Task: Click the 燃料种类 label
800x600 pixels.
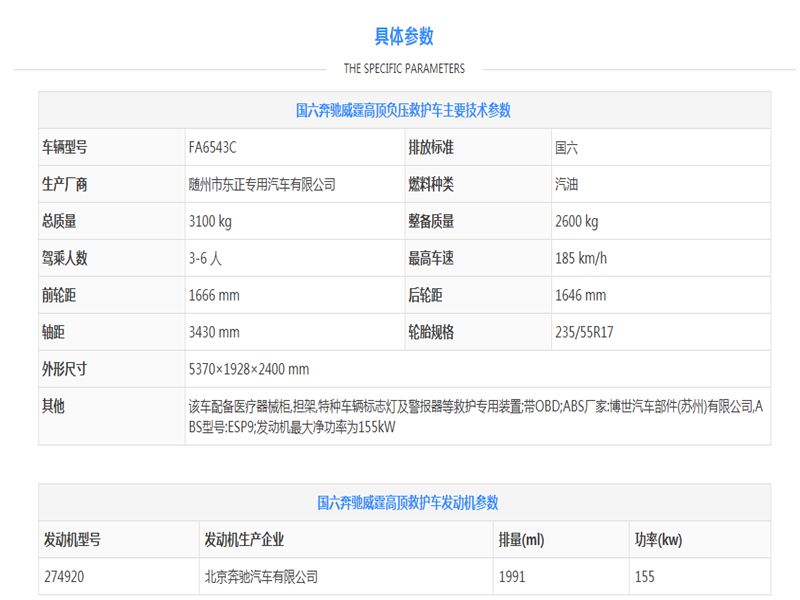Action: 431,184
